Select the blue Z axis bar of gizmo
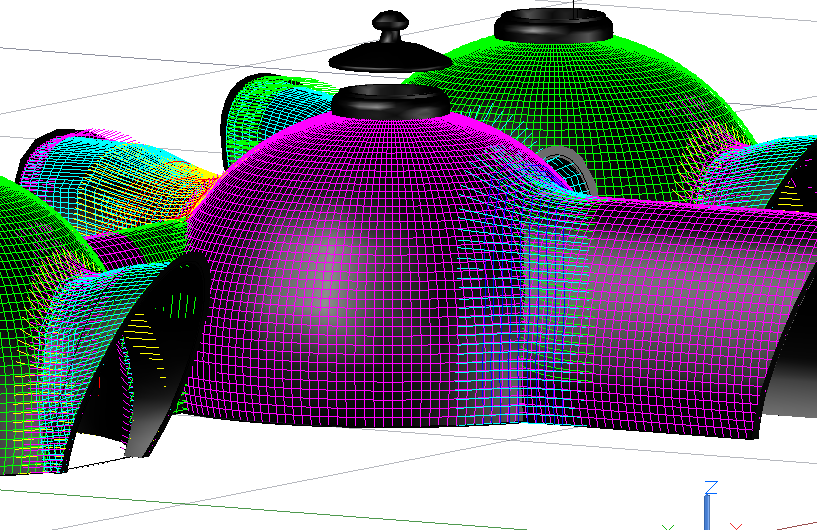This screenshot has width=817, height=530. click(x=707, y=513)
